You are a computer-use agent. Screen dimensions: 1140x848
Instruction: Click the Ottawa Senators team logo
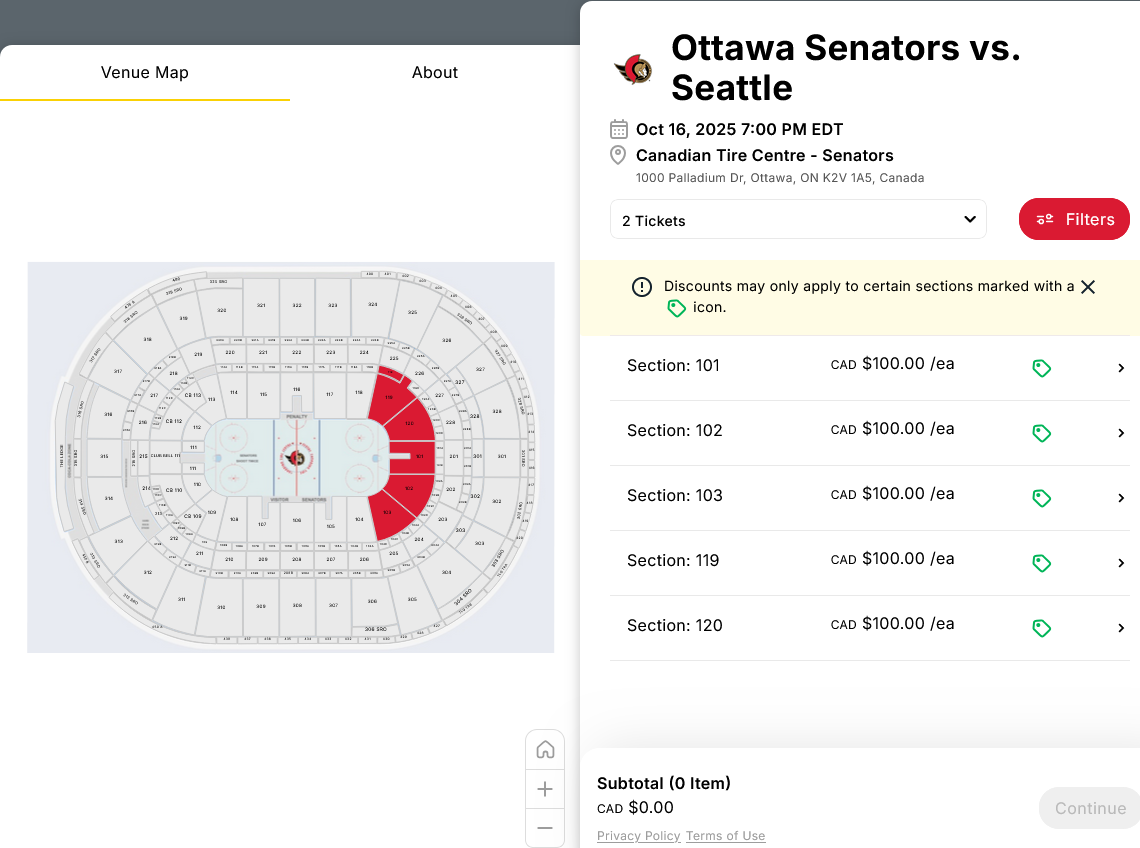(x=633, y=69)
